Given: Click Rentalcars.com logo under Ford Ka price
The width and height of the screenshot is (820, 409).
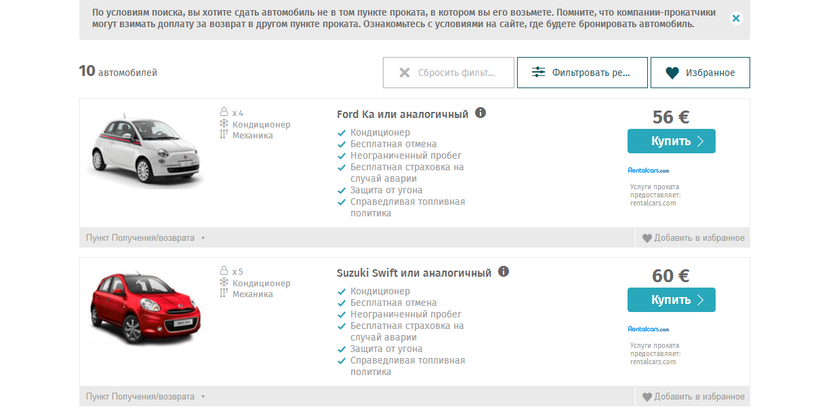Looking at the screenshot, I should pos(648,170).
